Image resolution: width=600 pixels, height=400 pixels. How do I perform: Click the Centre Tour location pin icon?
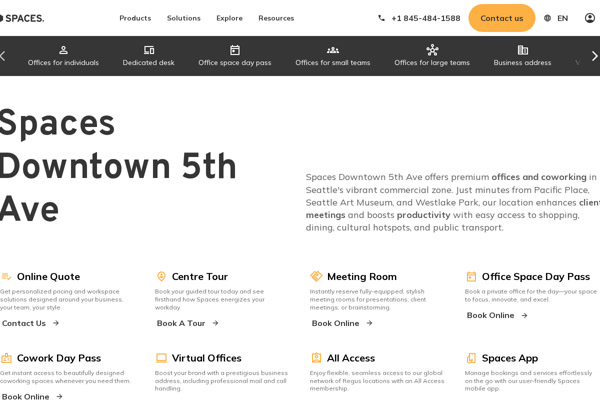coord(161,277)
